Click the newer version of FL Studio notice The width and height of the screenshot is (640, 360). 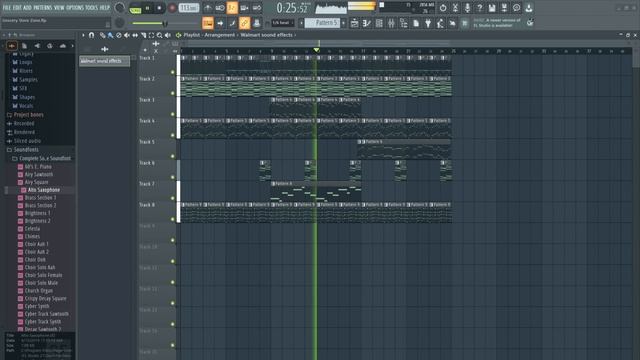[497, 23]
